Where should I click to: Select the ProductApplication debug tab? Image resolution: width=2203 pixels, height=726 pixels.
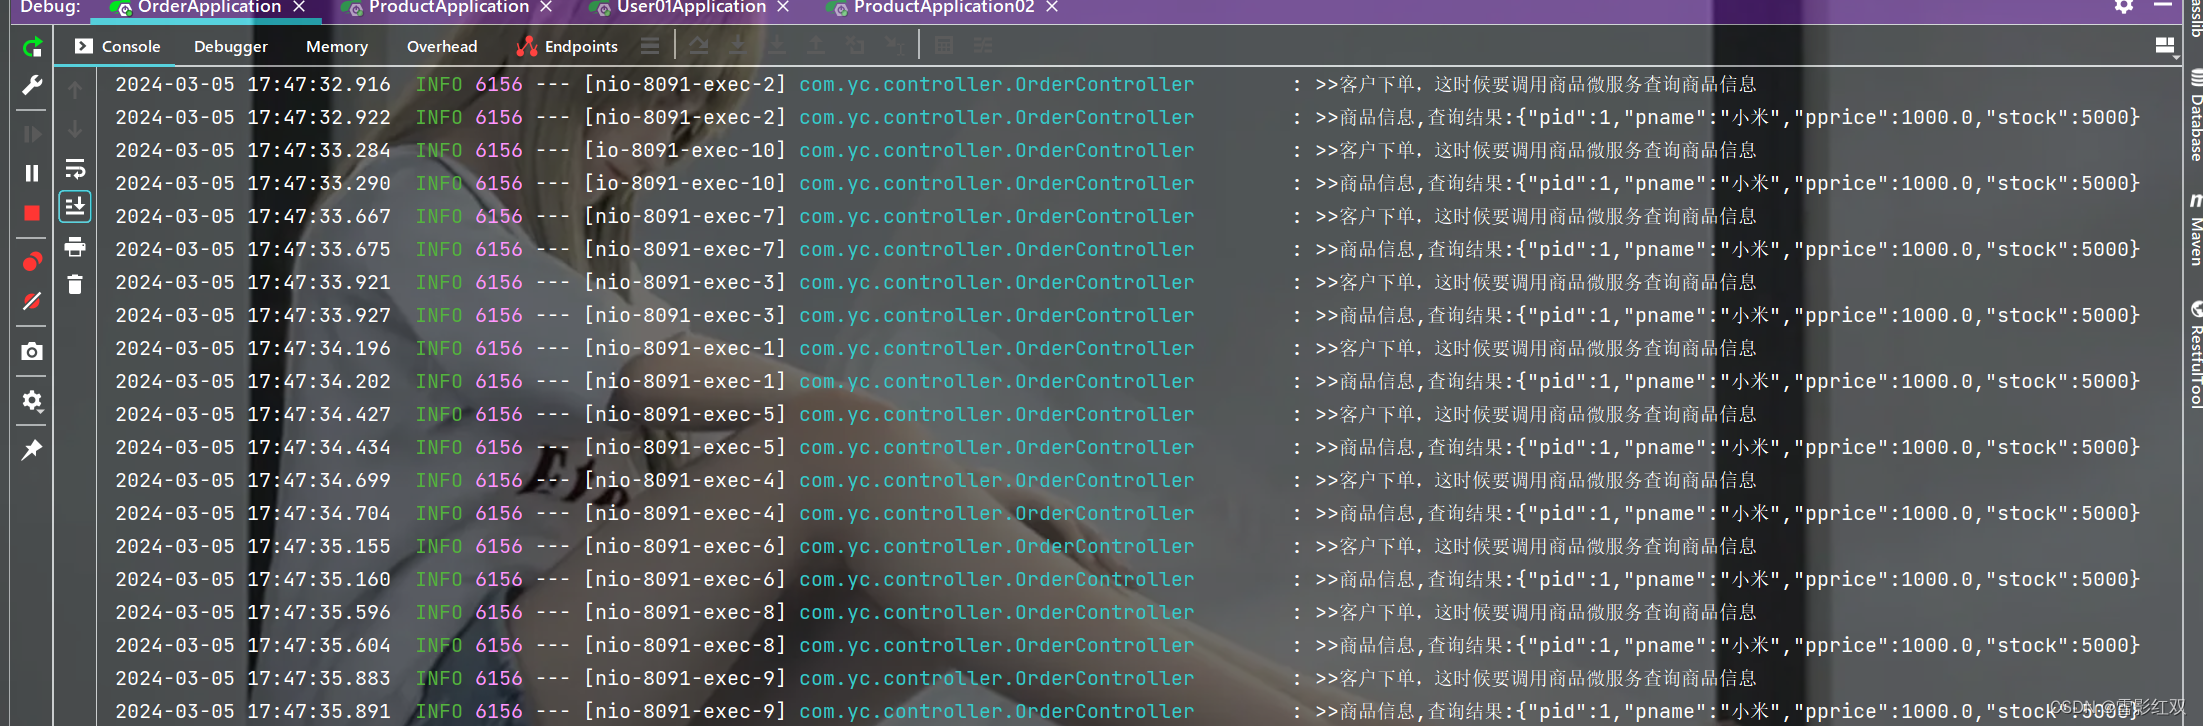point(436,8)
